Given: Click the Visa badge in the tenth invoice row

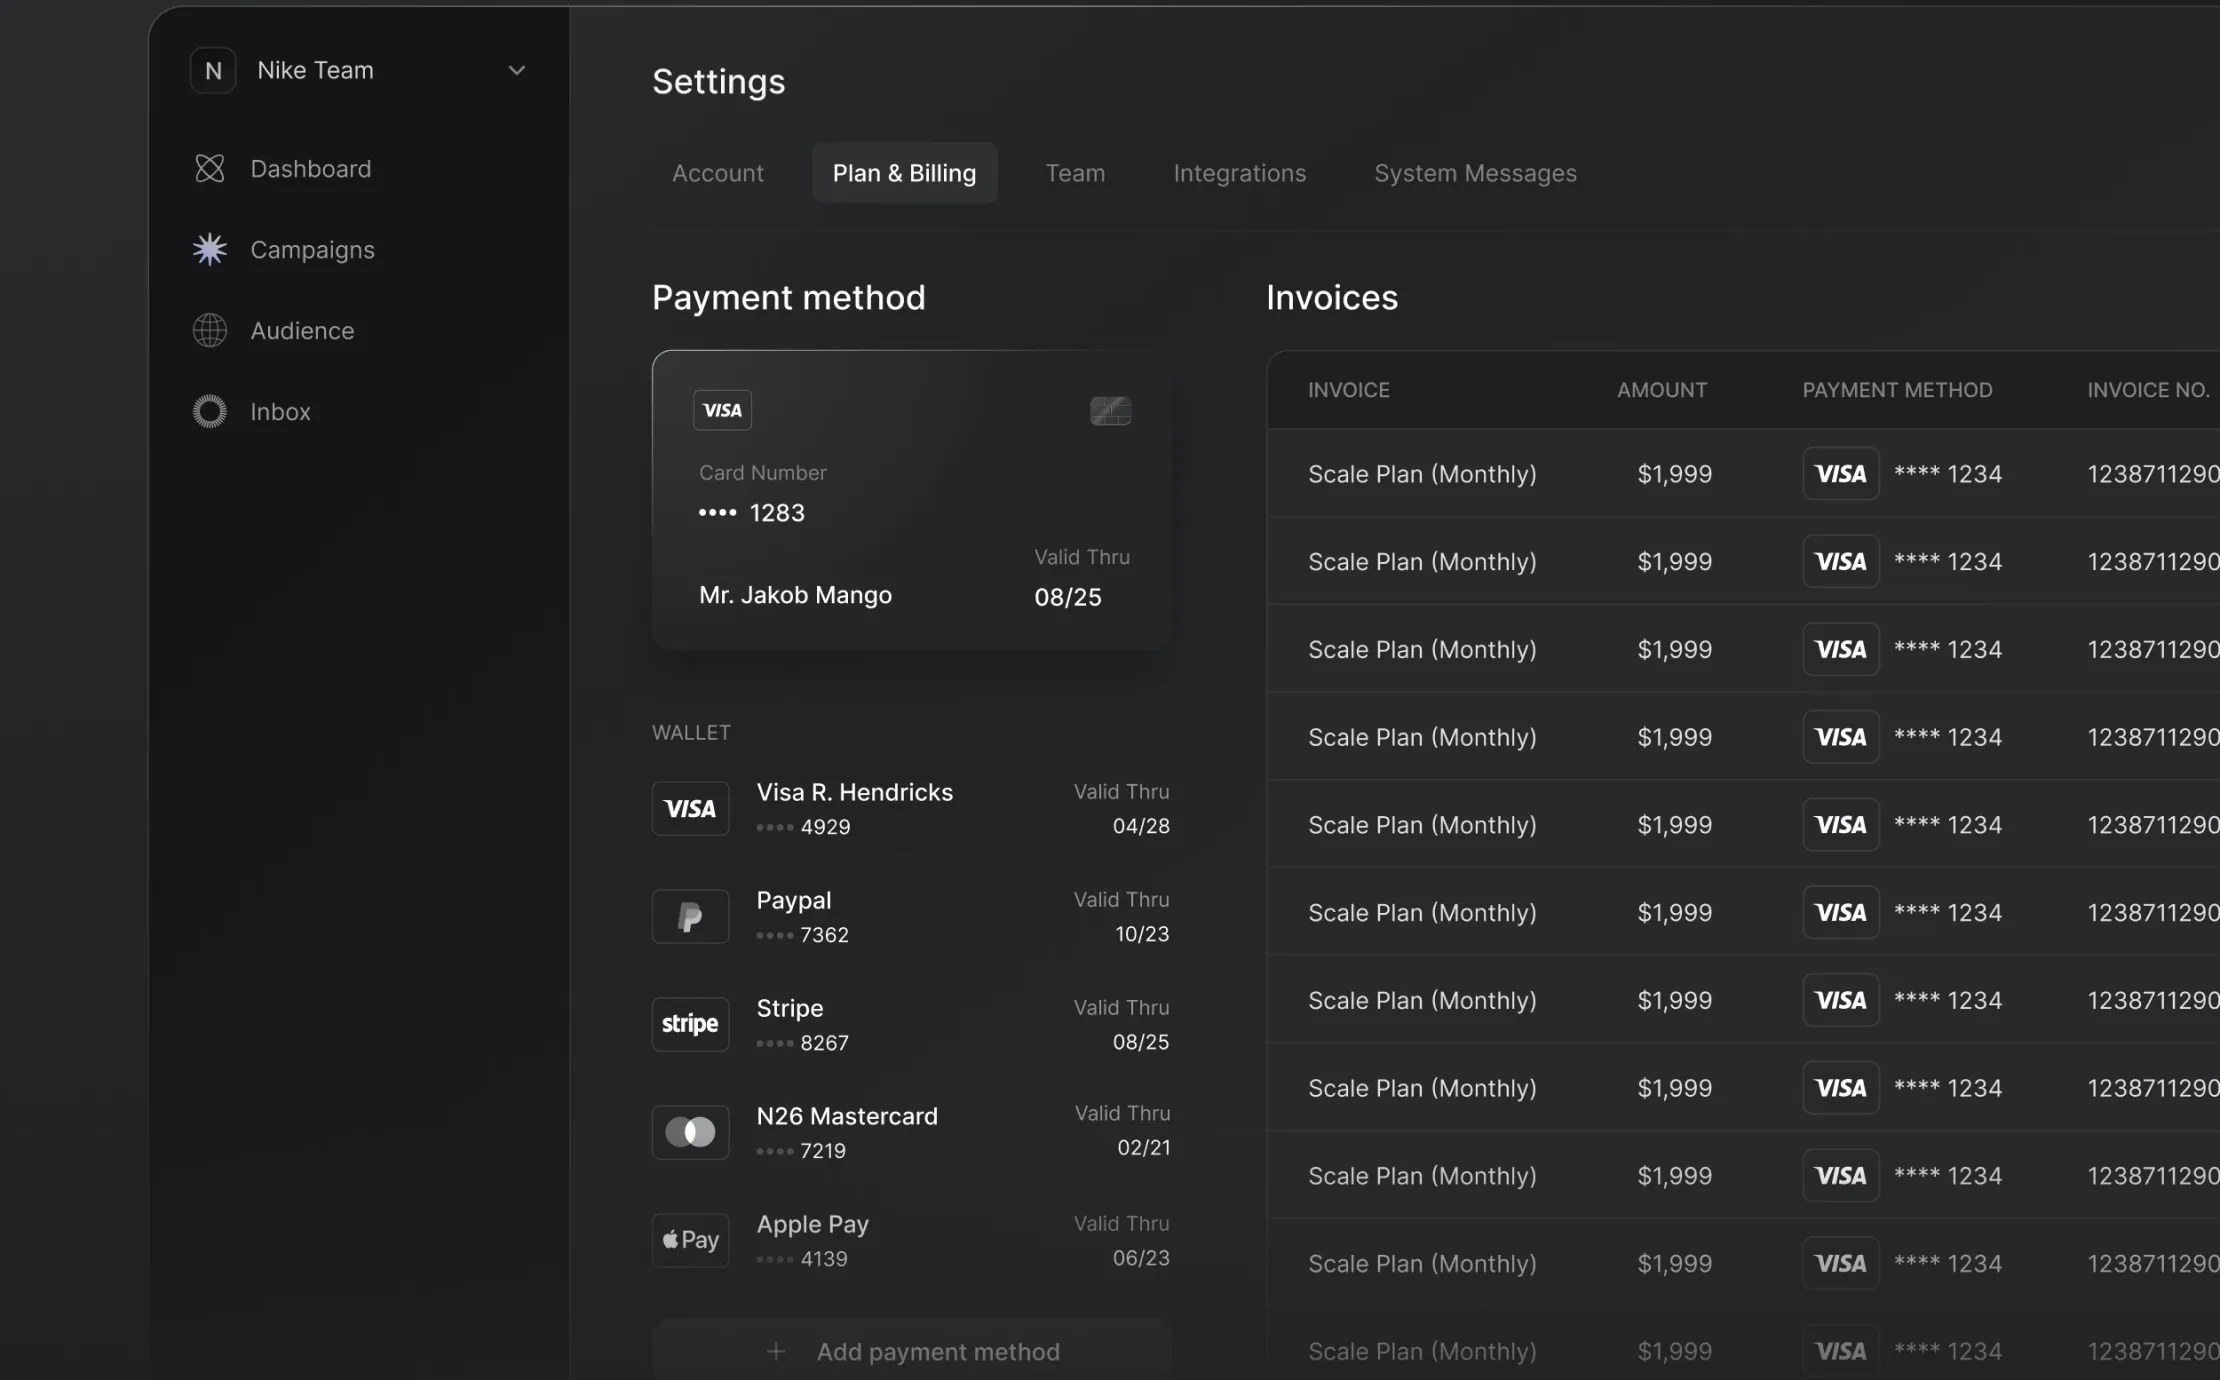Looking at the screenshot, I should tap(1841, 1264).
